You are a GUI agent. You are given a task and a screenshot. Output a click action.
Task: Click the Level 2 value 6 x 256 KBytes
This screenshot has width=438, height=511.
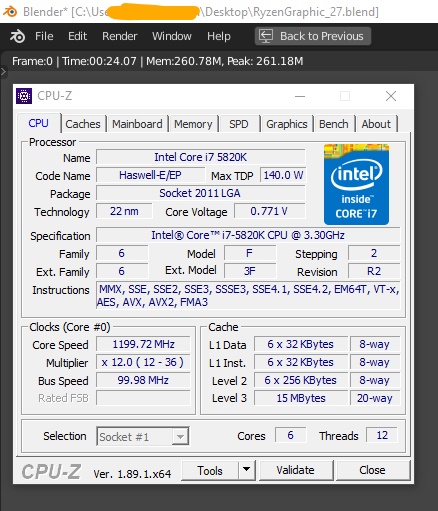click(x=301, y=380)
